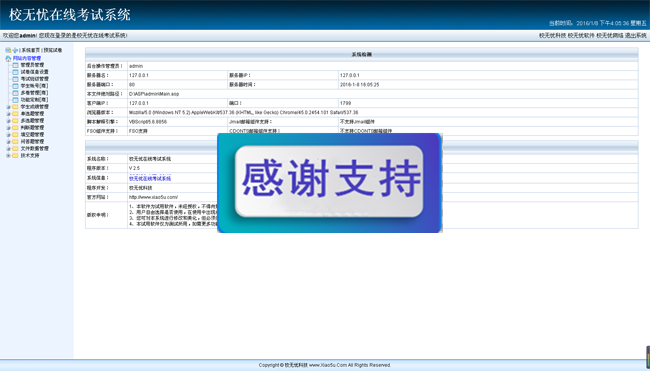Click the 不支持Jmail组件 value cell
Viewport: 650px width, 371px height.
pos(357,122)
